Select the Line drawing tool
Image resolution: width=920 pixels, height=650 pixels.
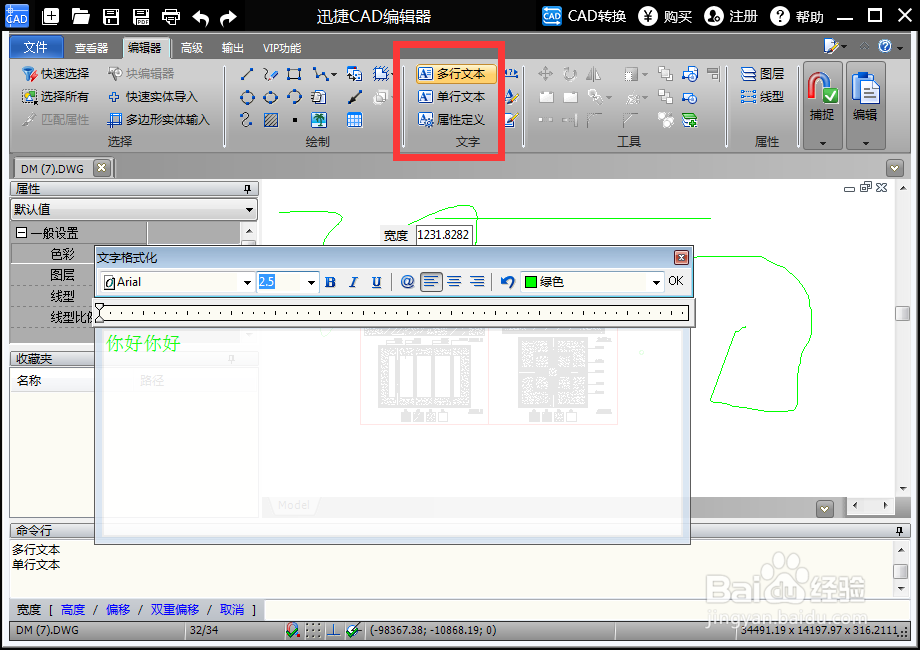tap(247, 74)
